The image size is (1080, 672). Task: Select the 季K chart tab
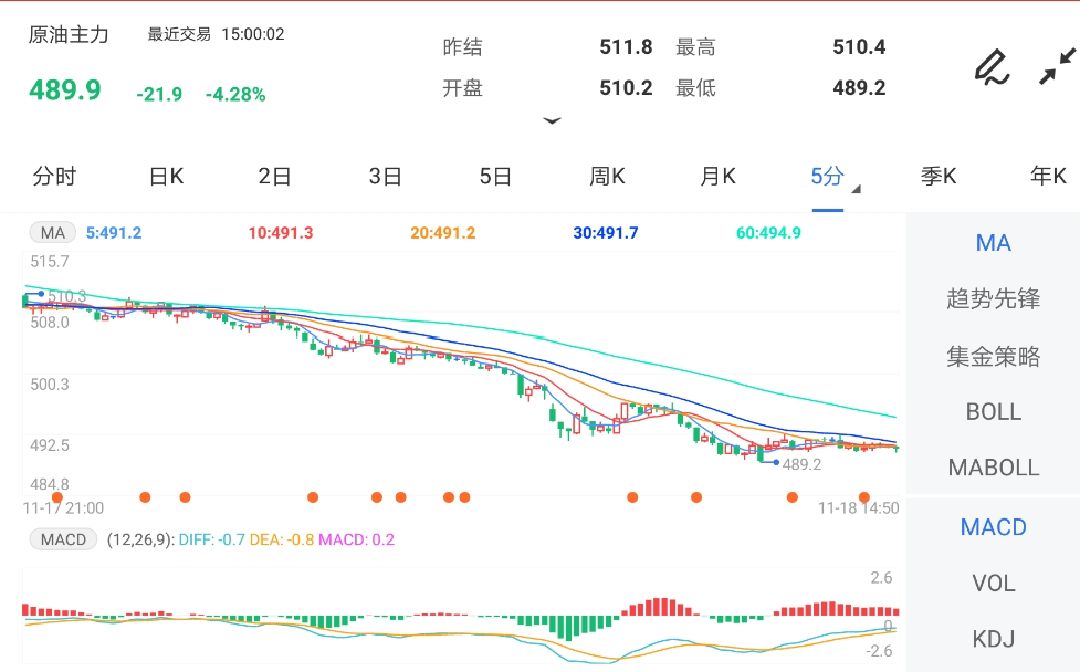point(938,177)
